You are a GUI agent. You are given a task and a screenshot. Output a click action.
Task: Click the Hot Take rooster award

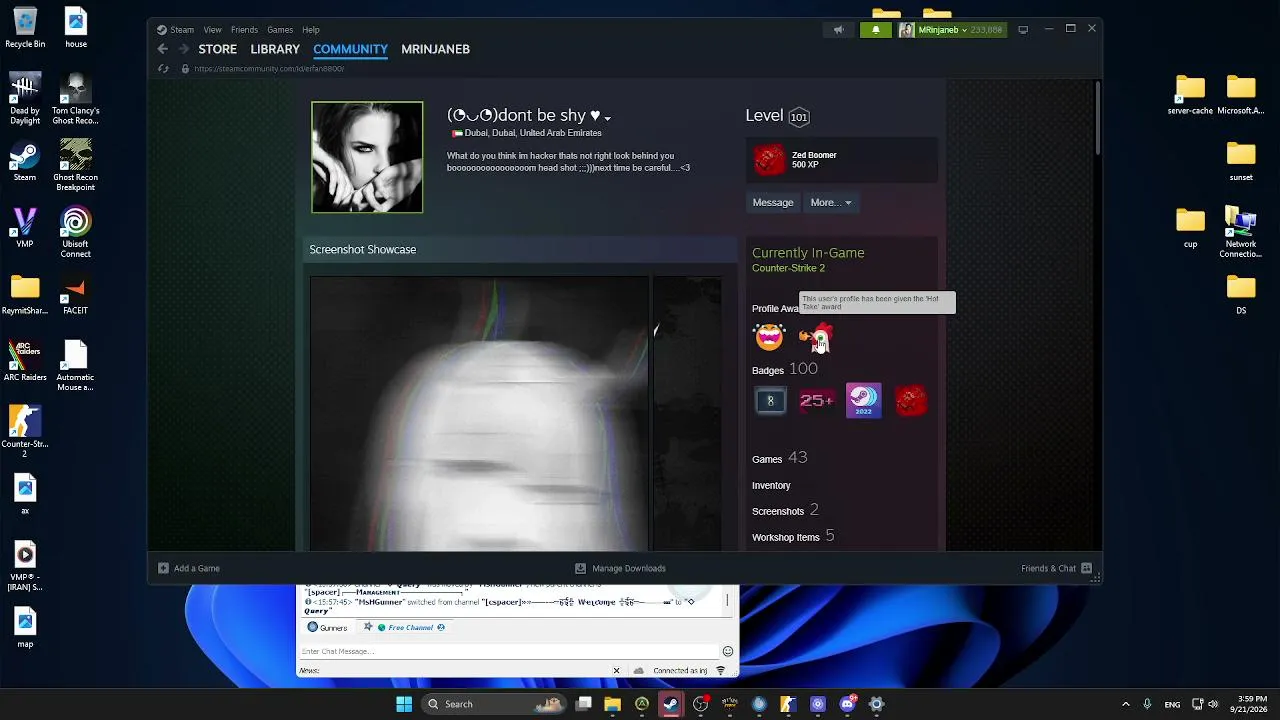(x=817, y=337)
